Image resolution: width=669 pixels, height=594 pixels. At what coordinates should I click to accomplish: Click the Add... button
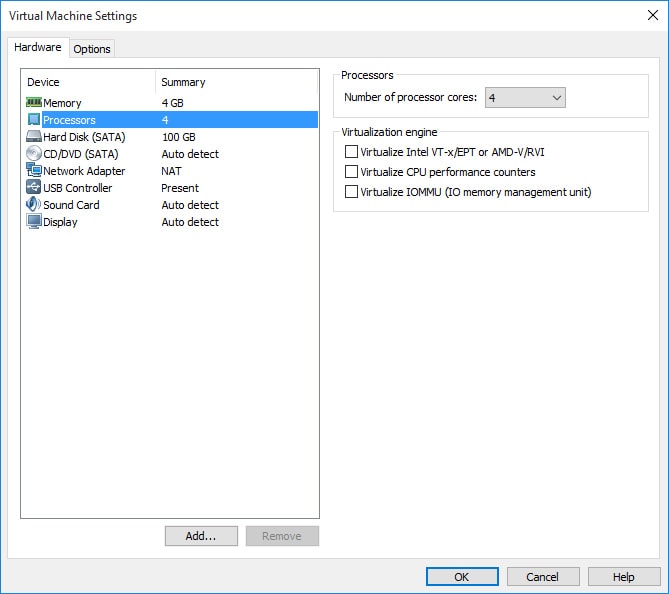coord(201,536)
